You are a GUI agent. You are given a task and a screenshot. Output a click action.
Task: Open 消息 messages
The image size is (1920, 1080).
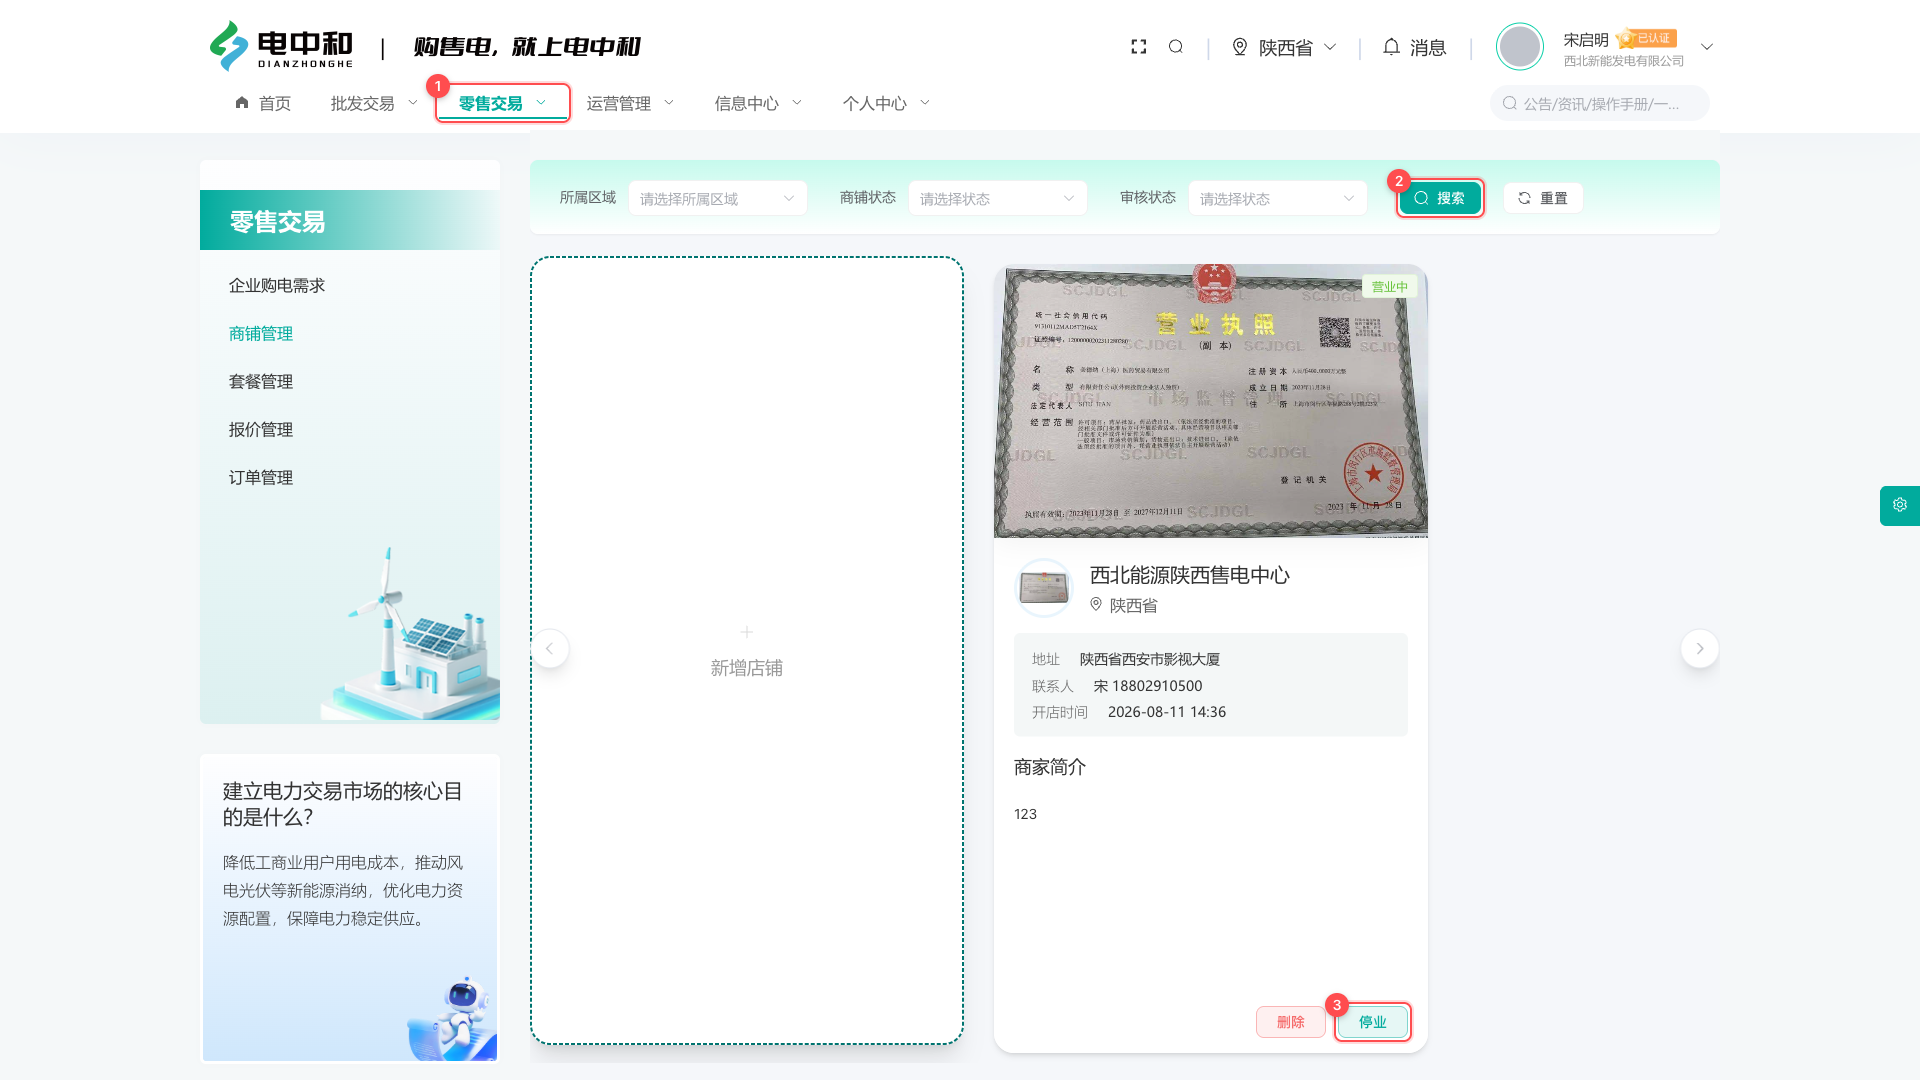point(1428,47)
